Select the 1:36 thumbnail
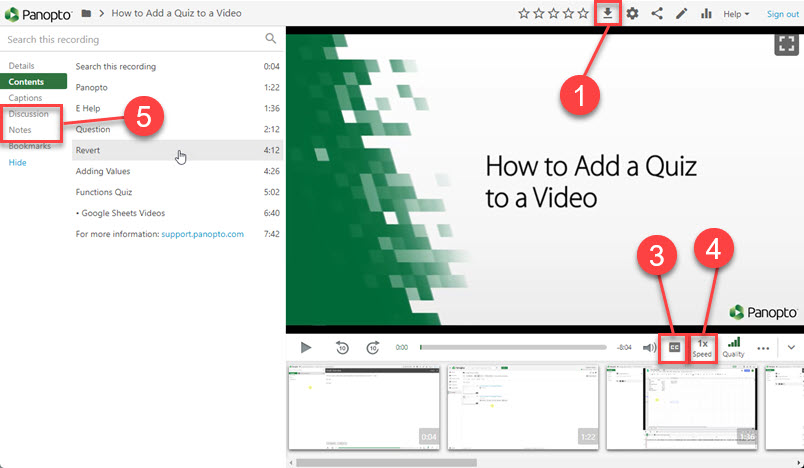The width and height of the screenshot is (804, 468). point(682,408)
